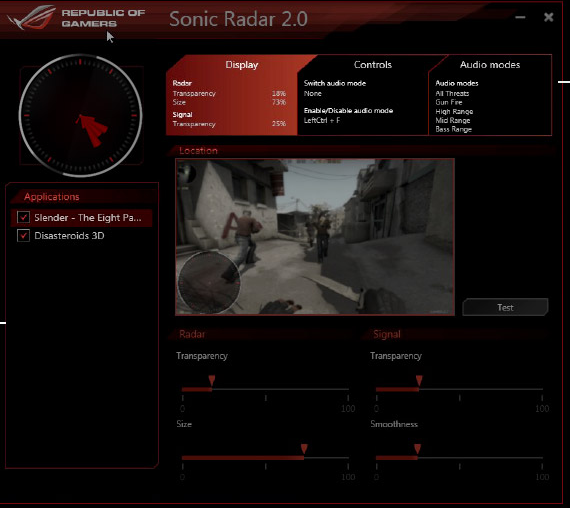The width and height of the screenshot is (570, 508).
Task: Click Gun Fire audio mode text
Action: (x=449, y=102)
